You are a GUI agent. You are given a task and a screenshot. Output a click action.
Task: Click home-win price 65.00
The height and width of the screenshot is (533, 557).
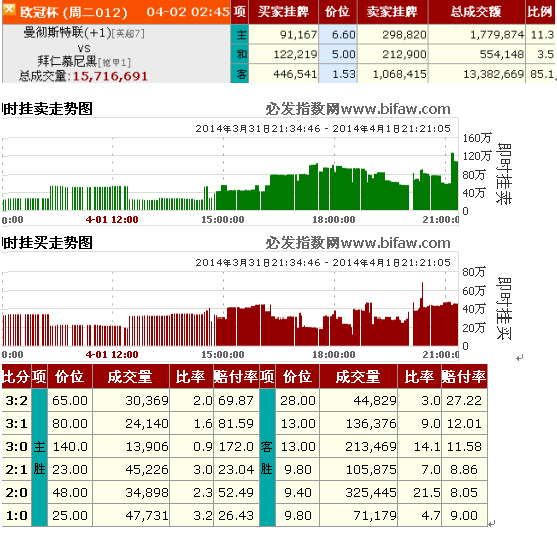pos(70,401)
